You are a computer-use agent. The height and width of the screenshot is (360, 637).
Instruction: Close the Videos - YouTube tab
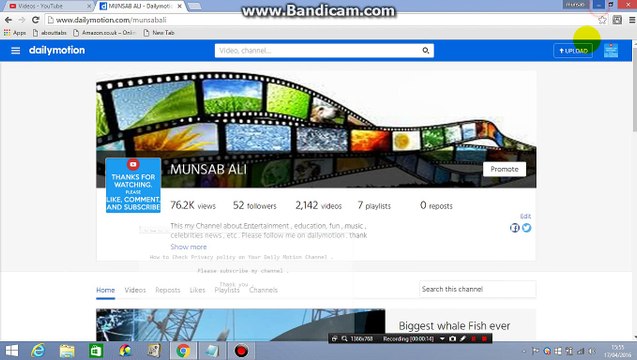click(89, 7)
